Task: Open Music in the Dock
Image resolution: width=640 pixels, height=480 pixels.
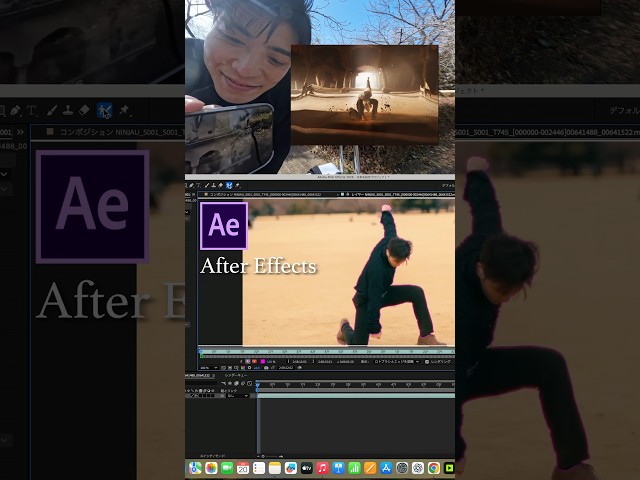Action: click(322, 468)
